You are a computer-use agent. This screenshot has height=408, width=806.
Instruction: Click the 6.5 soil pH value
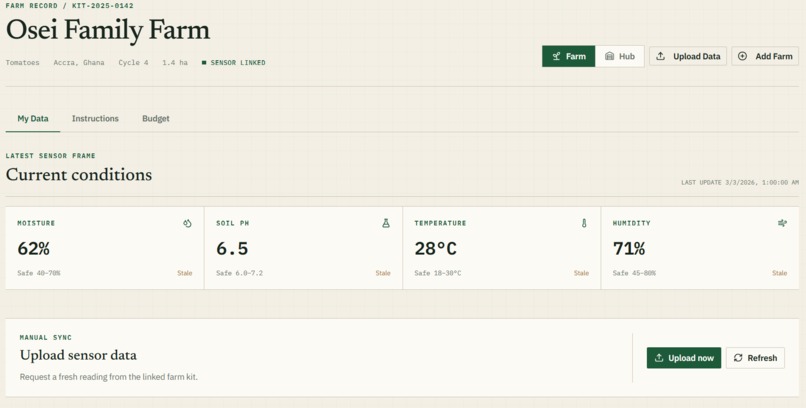coord(232,249)
